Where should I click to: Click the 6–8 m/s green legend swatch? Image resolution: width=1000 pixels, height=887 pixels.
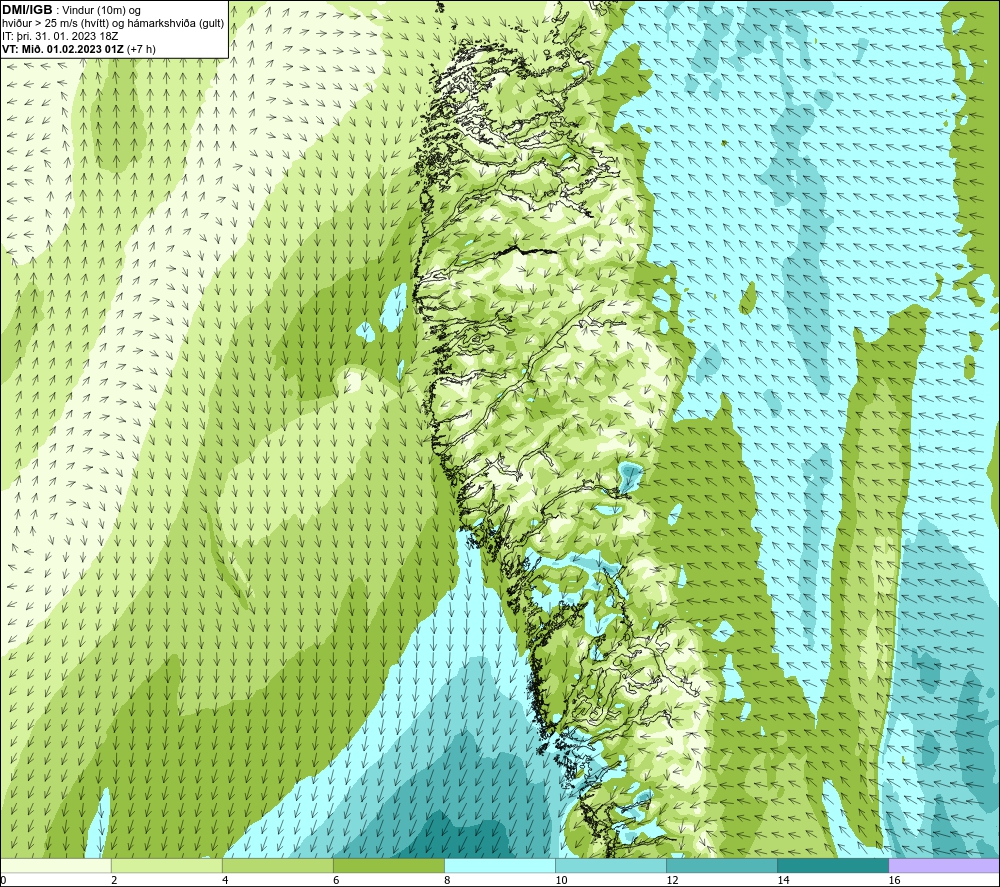pyautogui.click(x=388, y=865)
